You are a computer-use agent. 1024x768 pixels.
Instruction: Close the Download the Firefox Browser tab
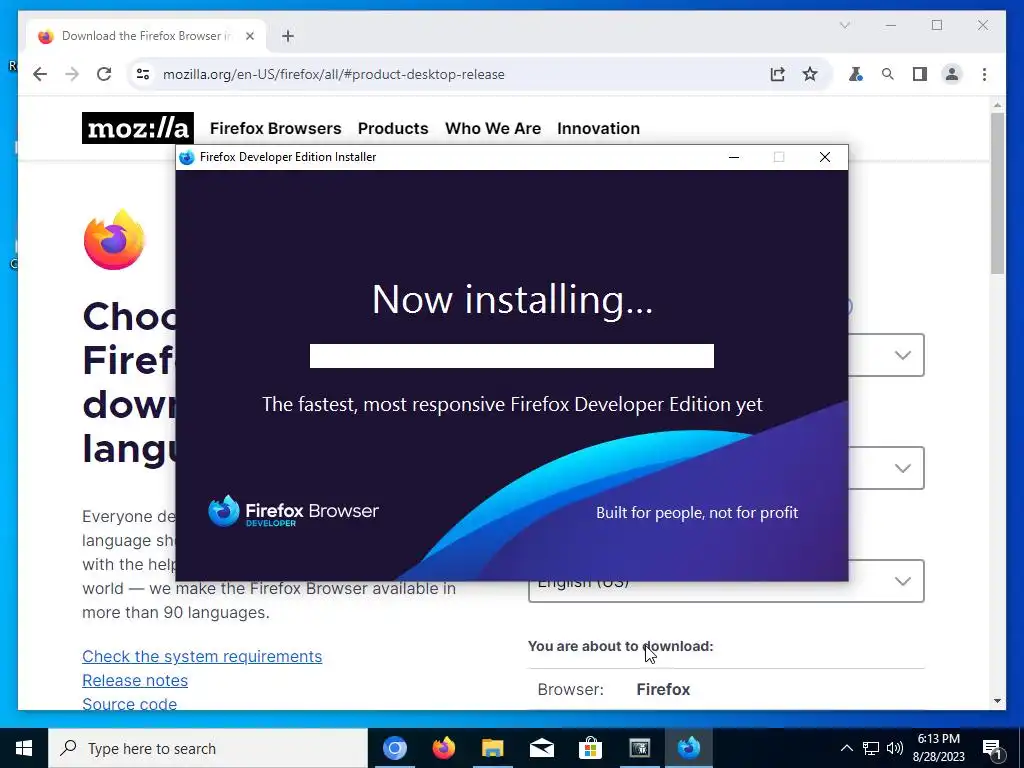tap(249, 36)
